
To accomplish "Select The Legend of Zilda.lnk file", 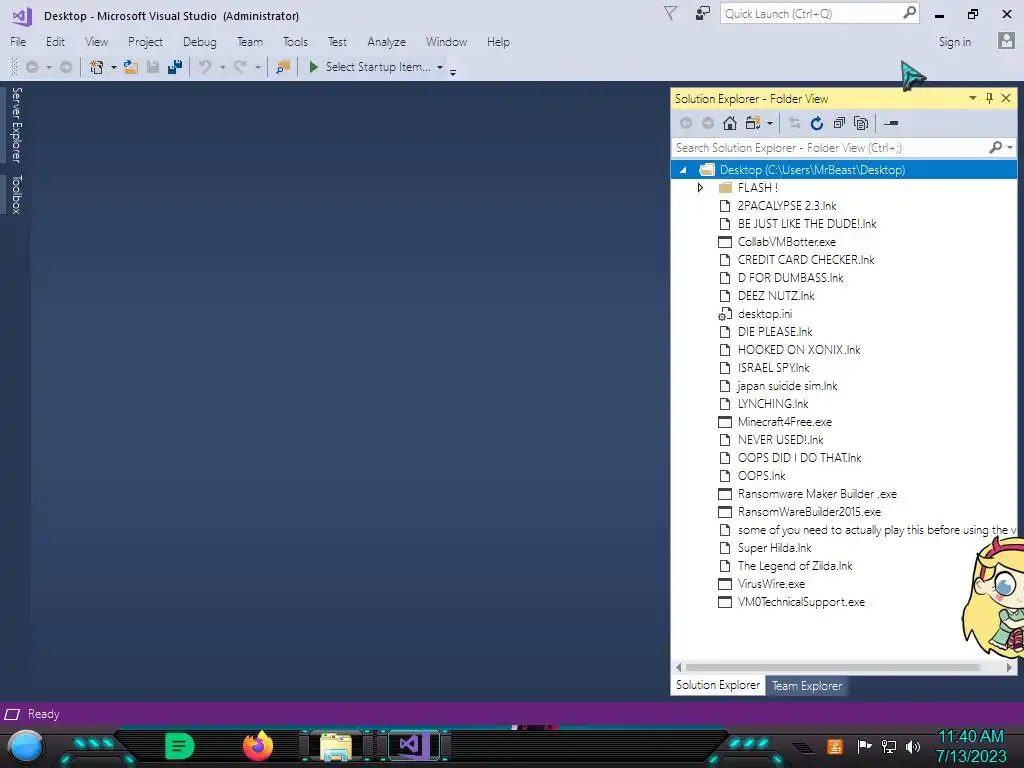I will coord(795,566).
